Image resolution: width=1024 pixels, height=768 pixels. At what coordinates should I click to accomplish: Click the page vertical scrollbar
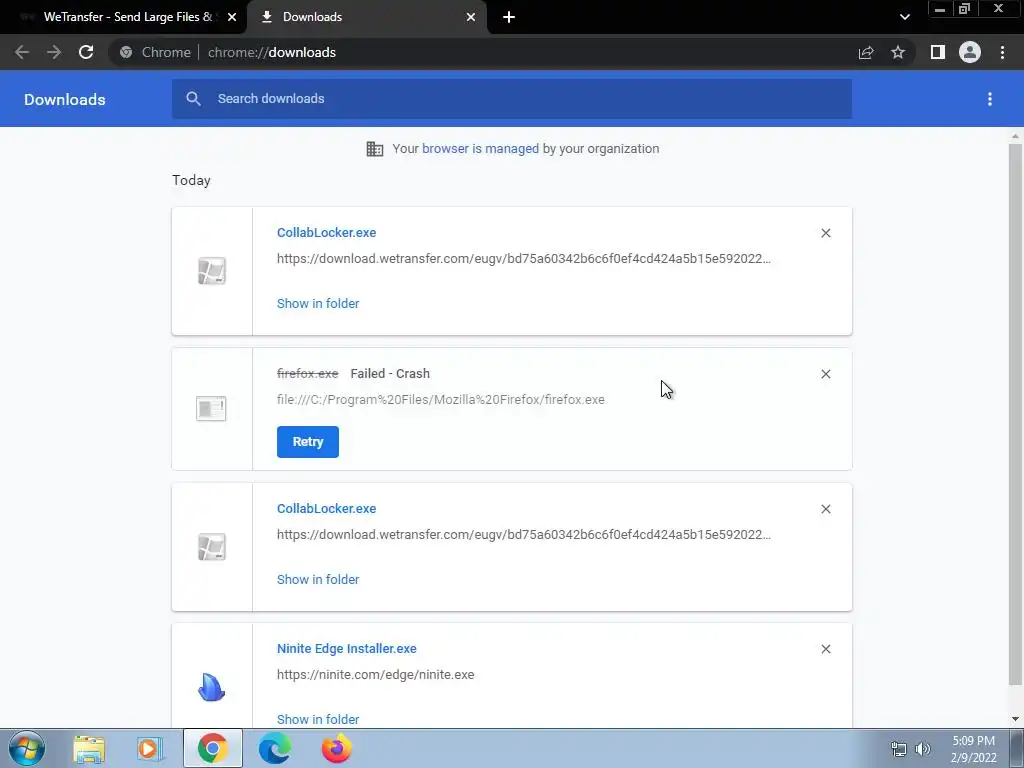coord(1015,415)
